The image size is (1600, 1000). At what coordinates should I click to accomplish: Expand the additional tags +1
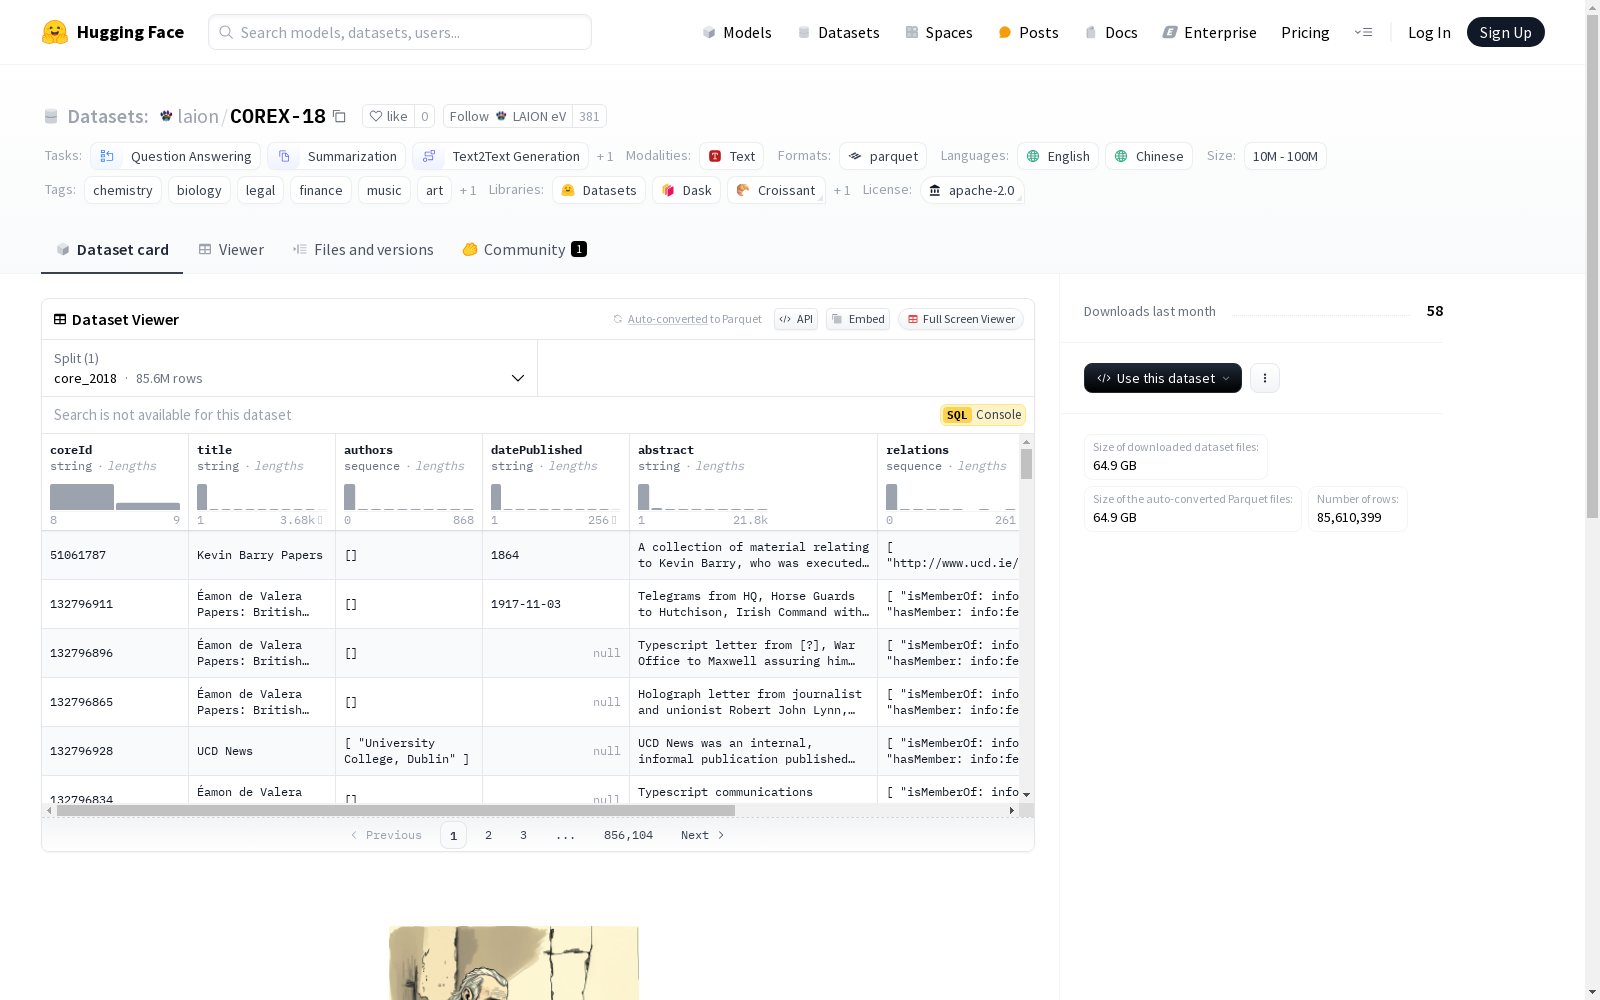[468, 190]
